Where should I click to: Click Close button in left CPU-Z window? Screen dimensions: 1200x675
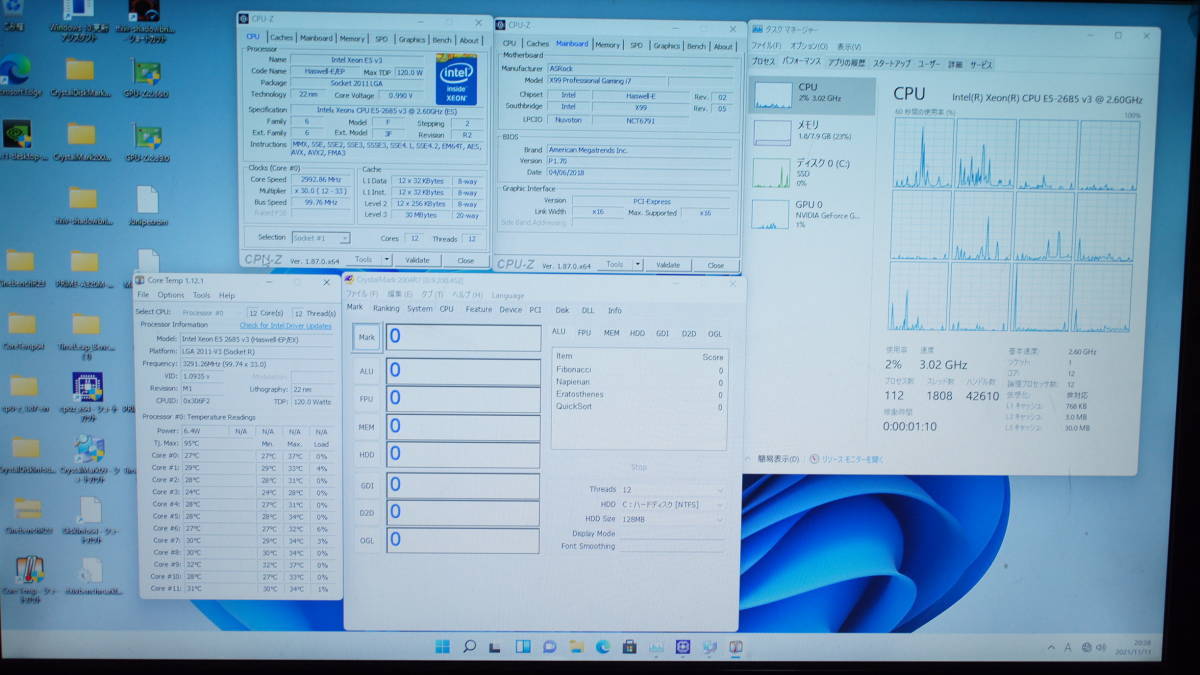click(x=466, y=260)
